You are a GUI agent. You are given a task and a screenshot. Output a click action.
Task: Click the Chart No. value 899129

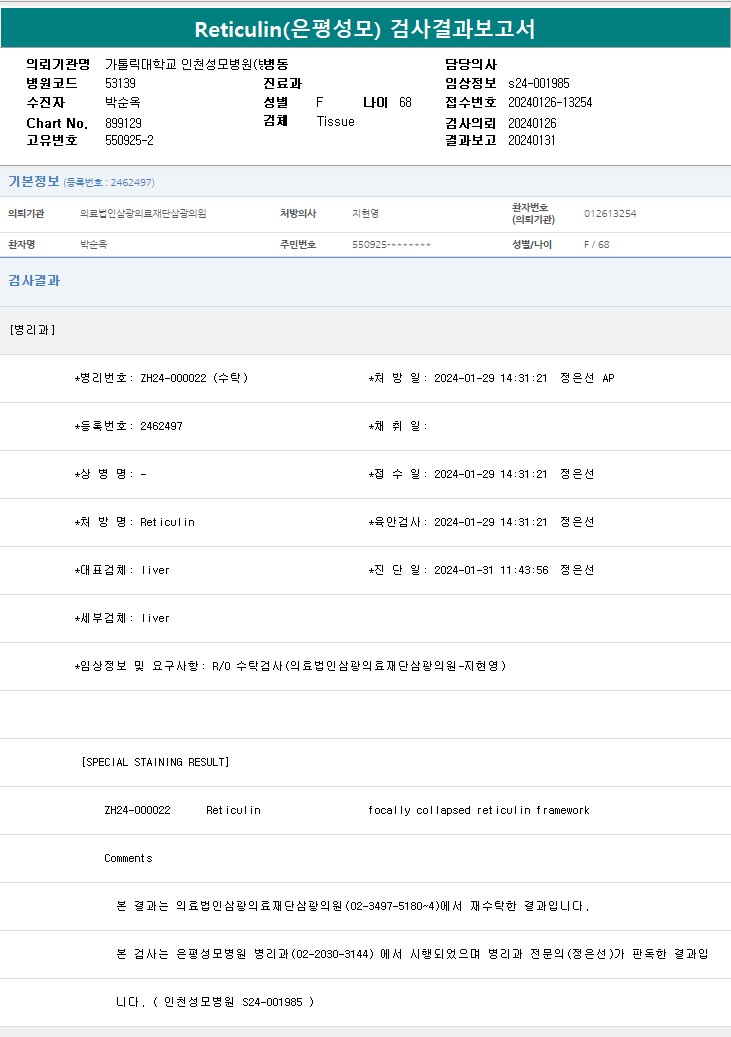point(123,123)
